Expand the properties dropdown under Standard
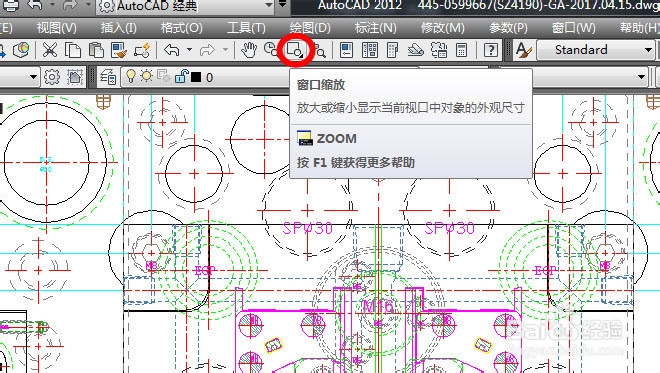This screenshot has width=660, height=373. pos(641,77)
